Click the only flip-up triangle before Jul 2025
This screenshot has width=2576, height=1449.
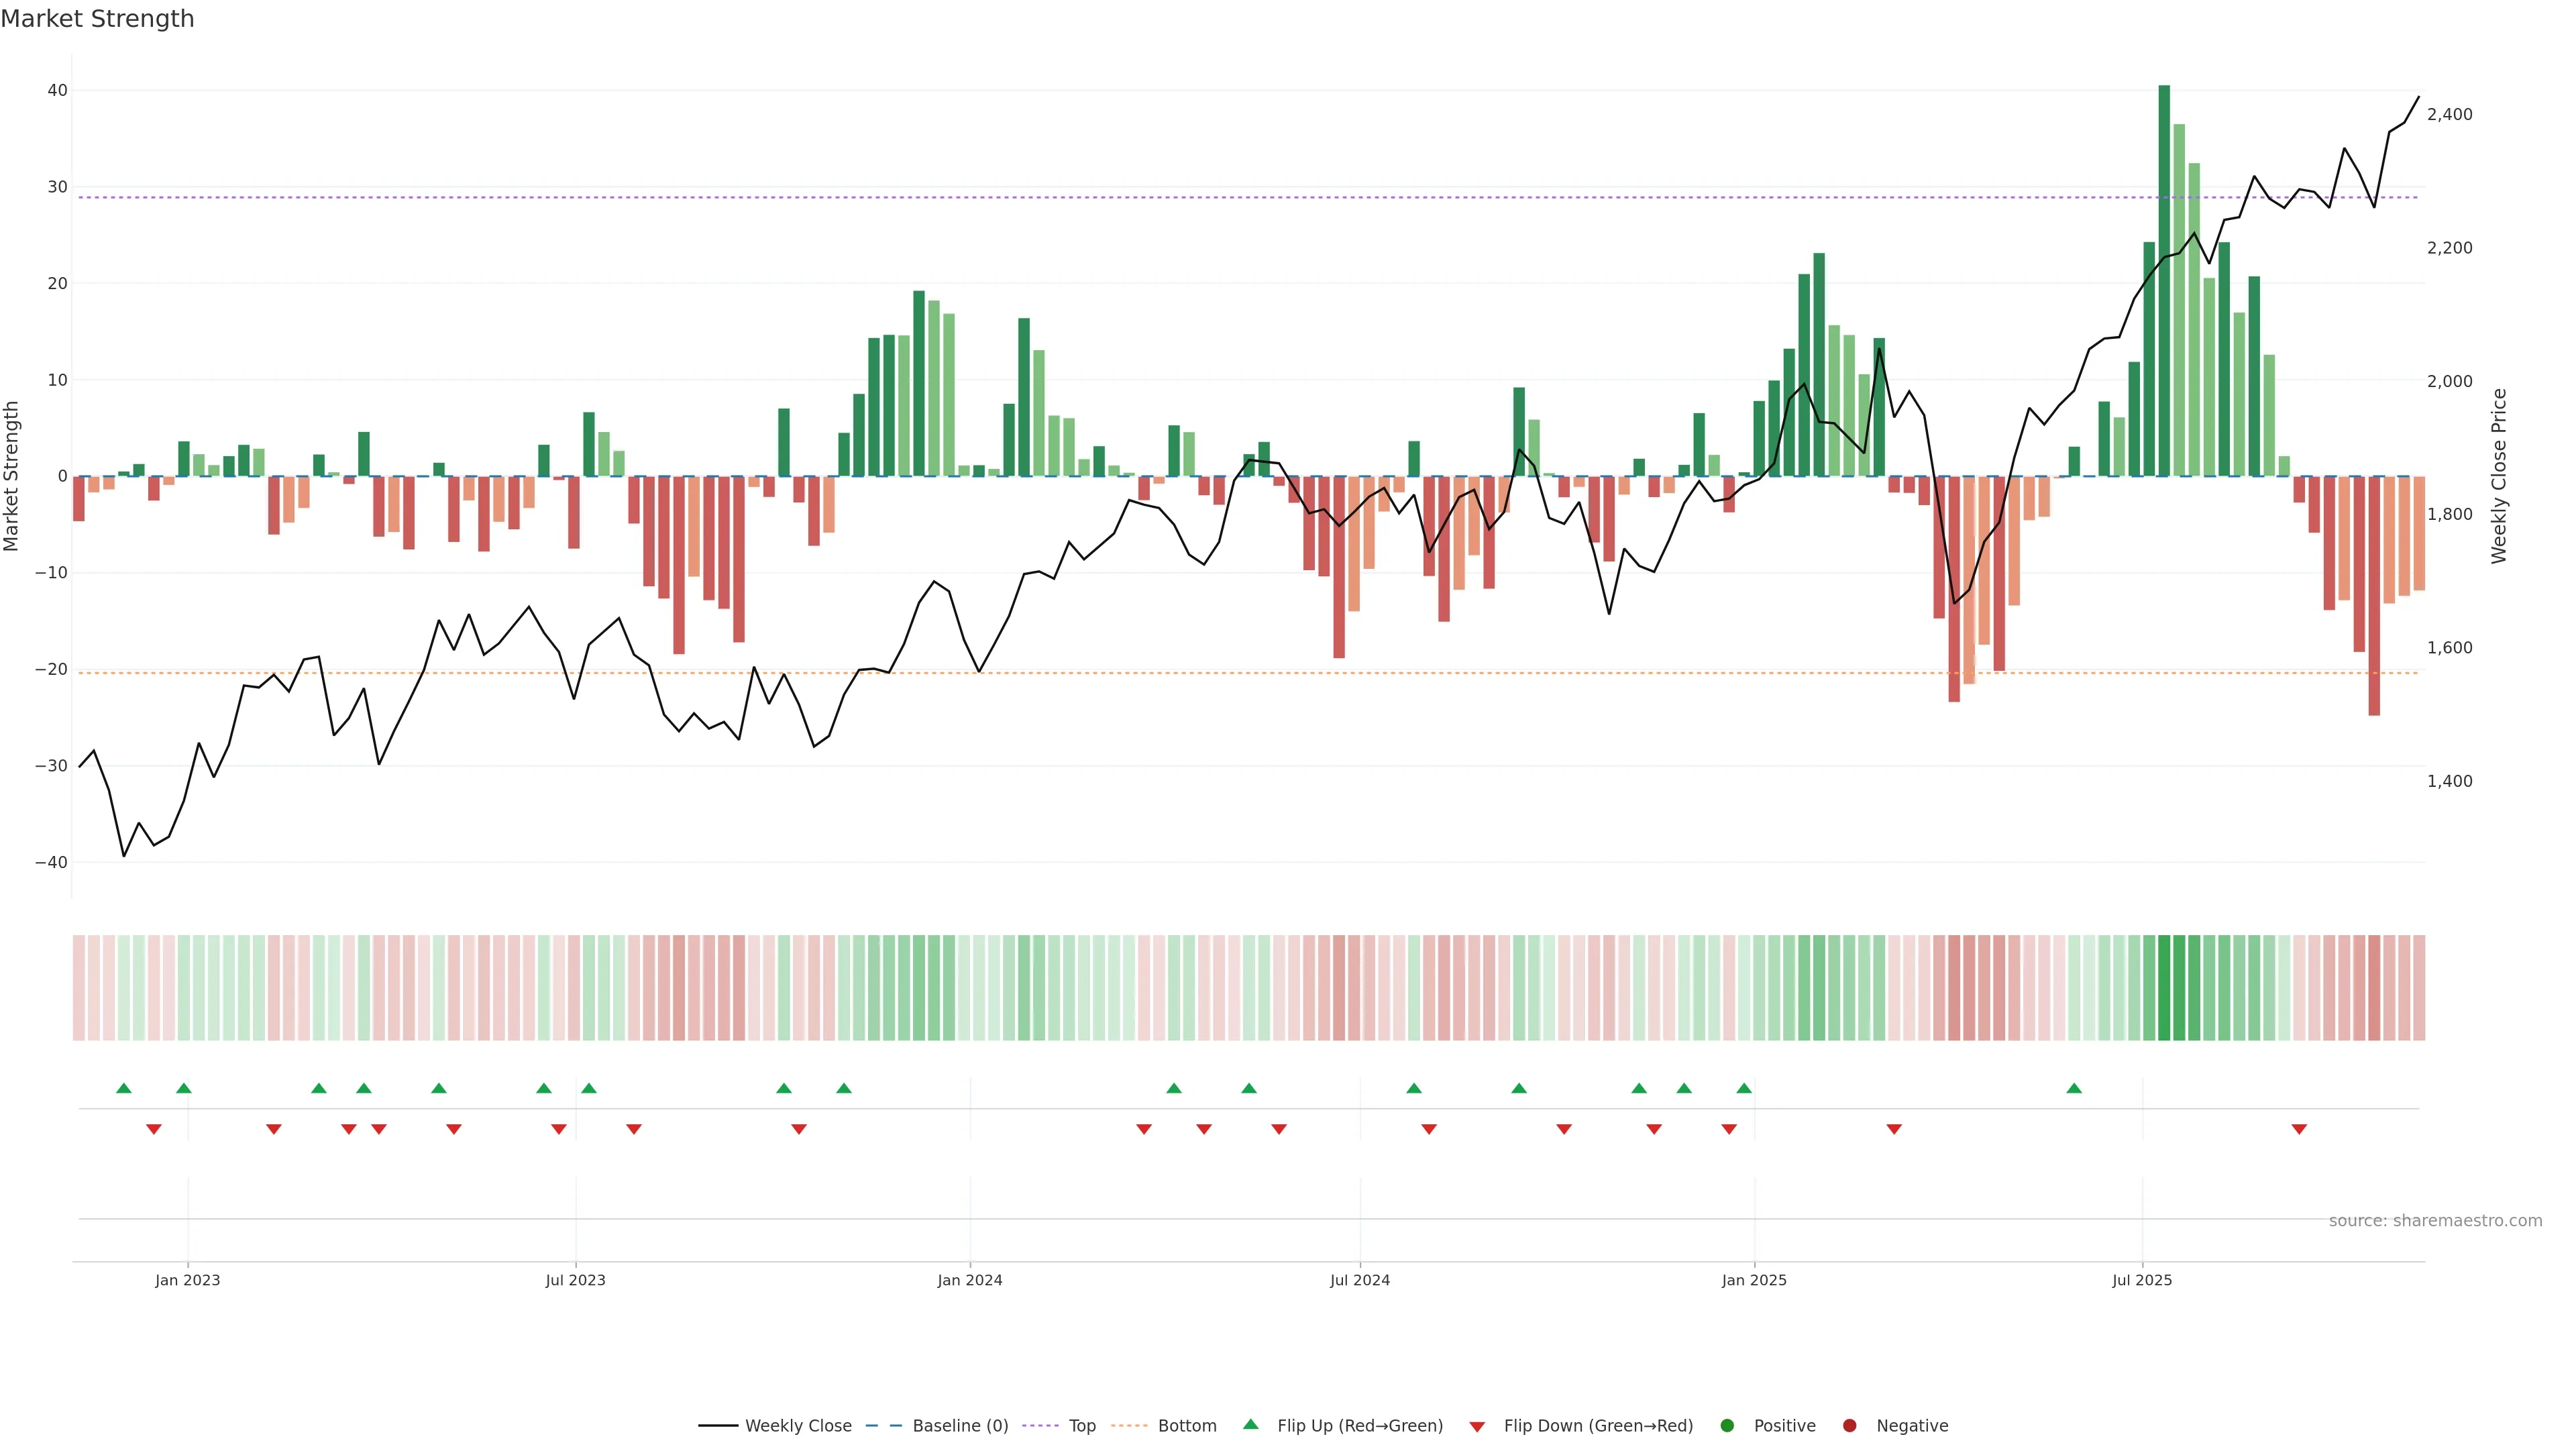tap(2074, 1088)
